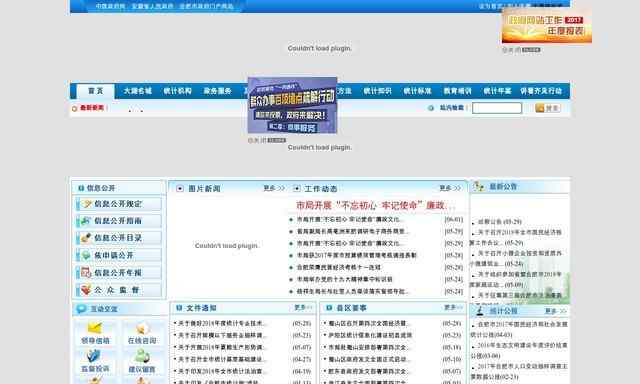Image resolution: width=640 pixels, height=384 pixels.
Task: Open 2017年合肥市人口变动抽样调查 bulletin link
Action: [x=519, y=372]
